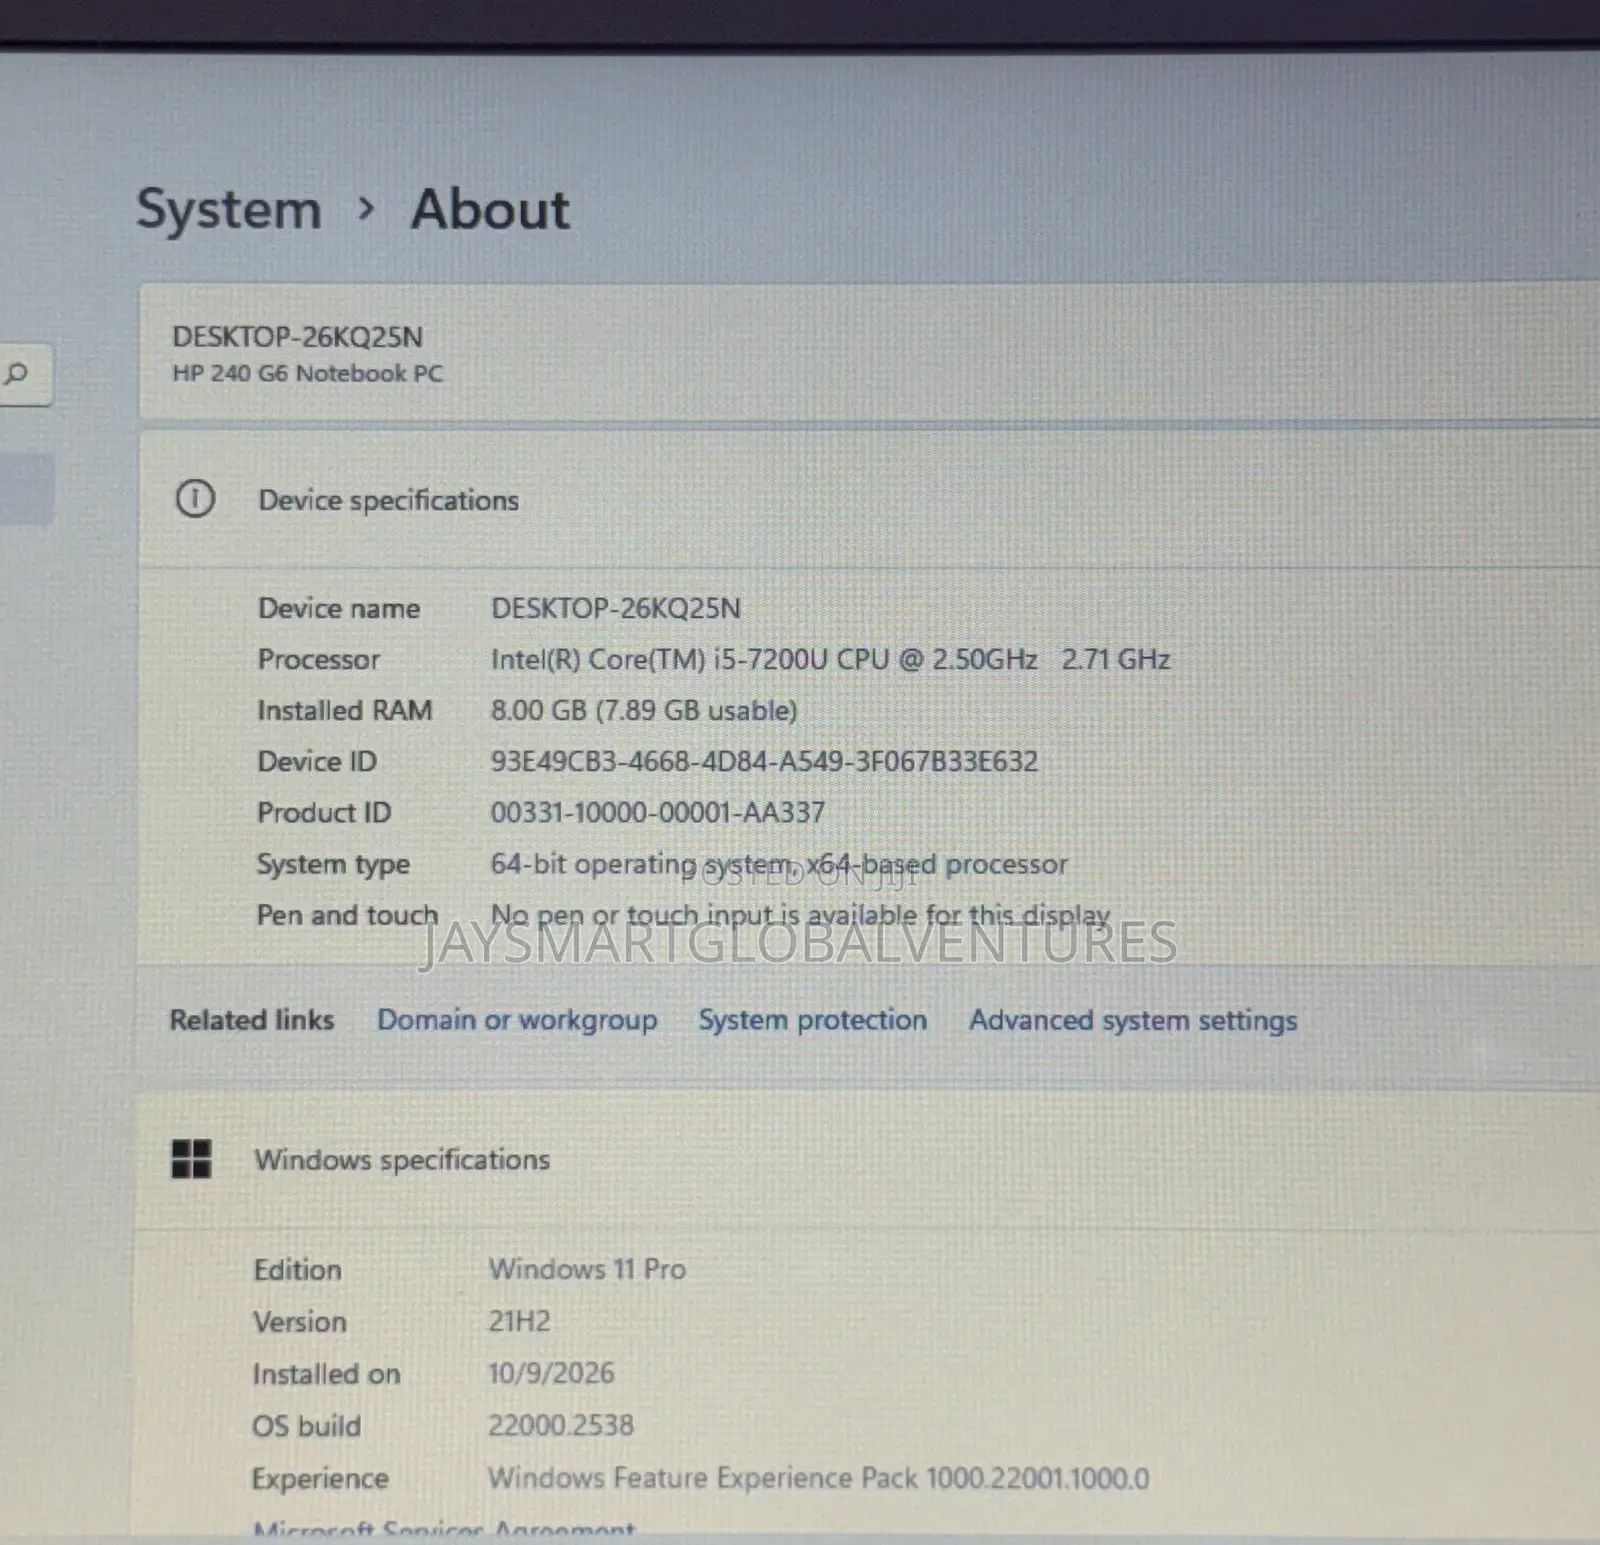Collapse the Device specifications section header

869,499
